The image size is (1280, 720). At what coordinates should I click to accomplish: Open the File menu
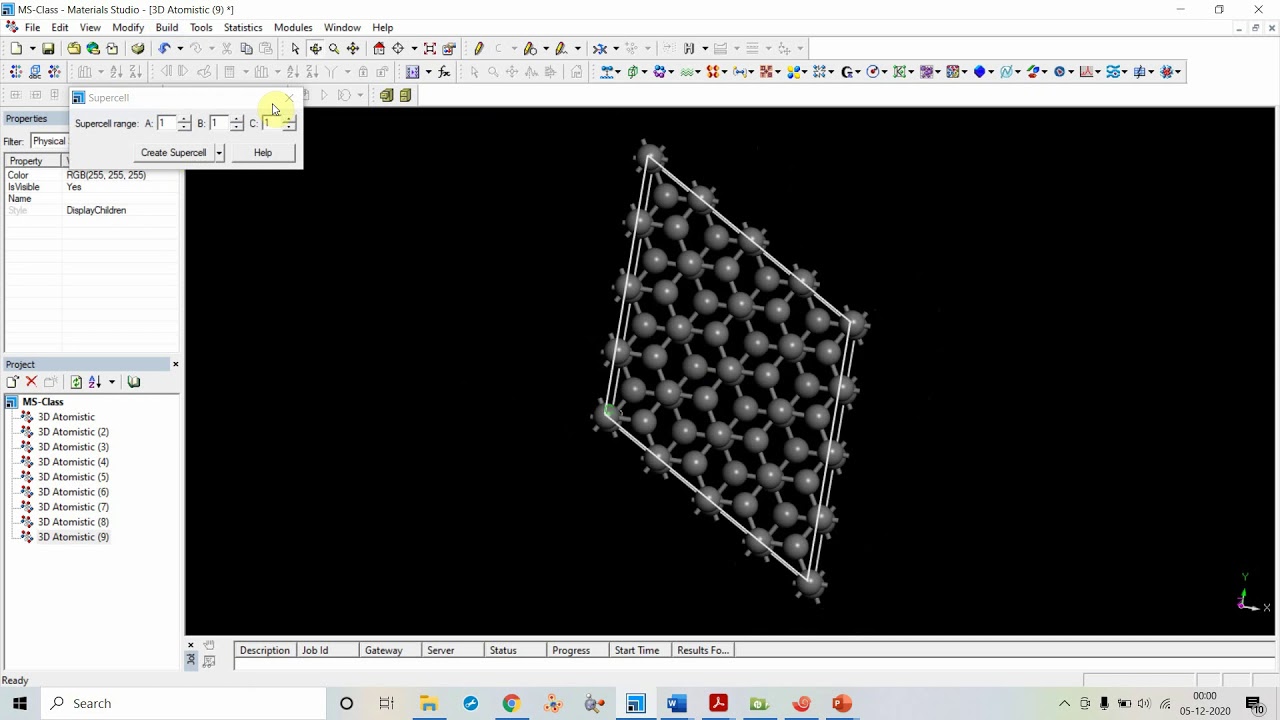pos(32,27)
